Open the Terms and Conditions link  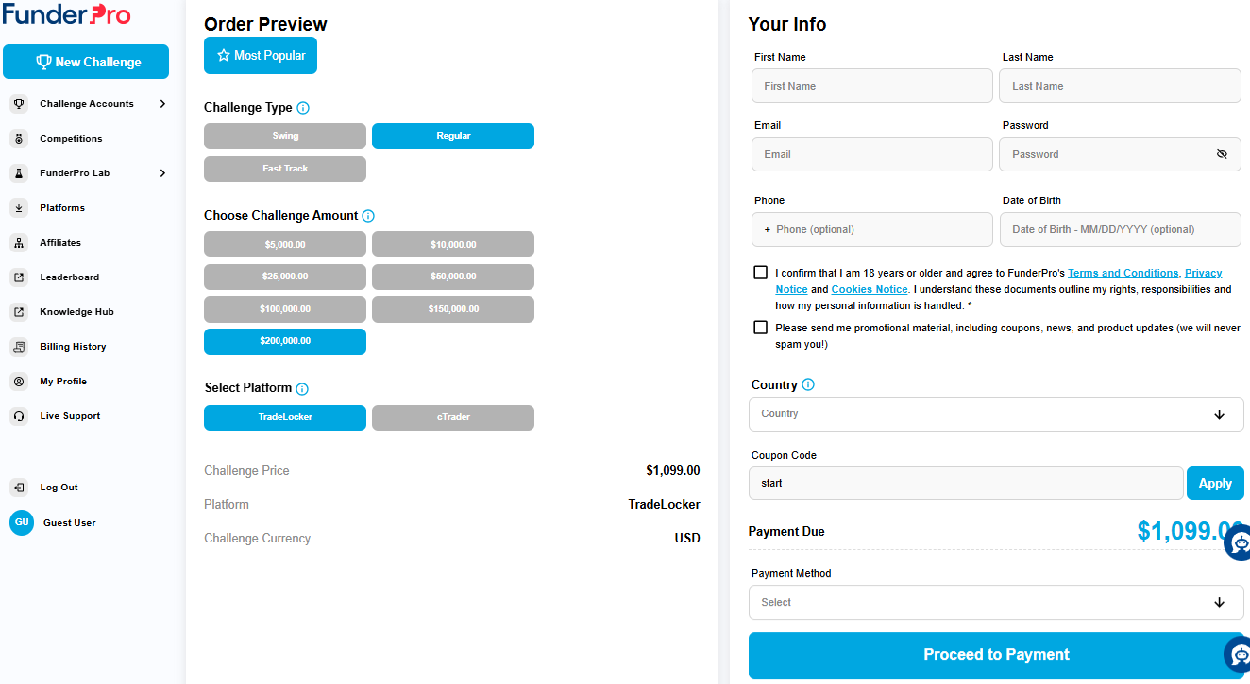coord(1123,273)
